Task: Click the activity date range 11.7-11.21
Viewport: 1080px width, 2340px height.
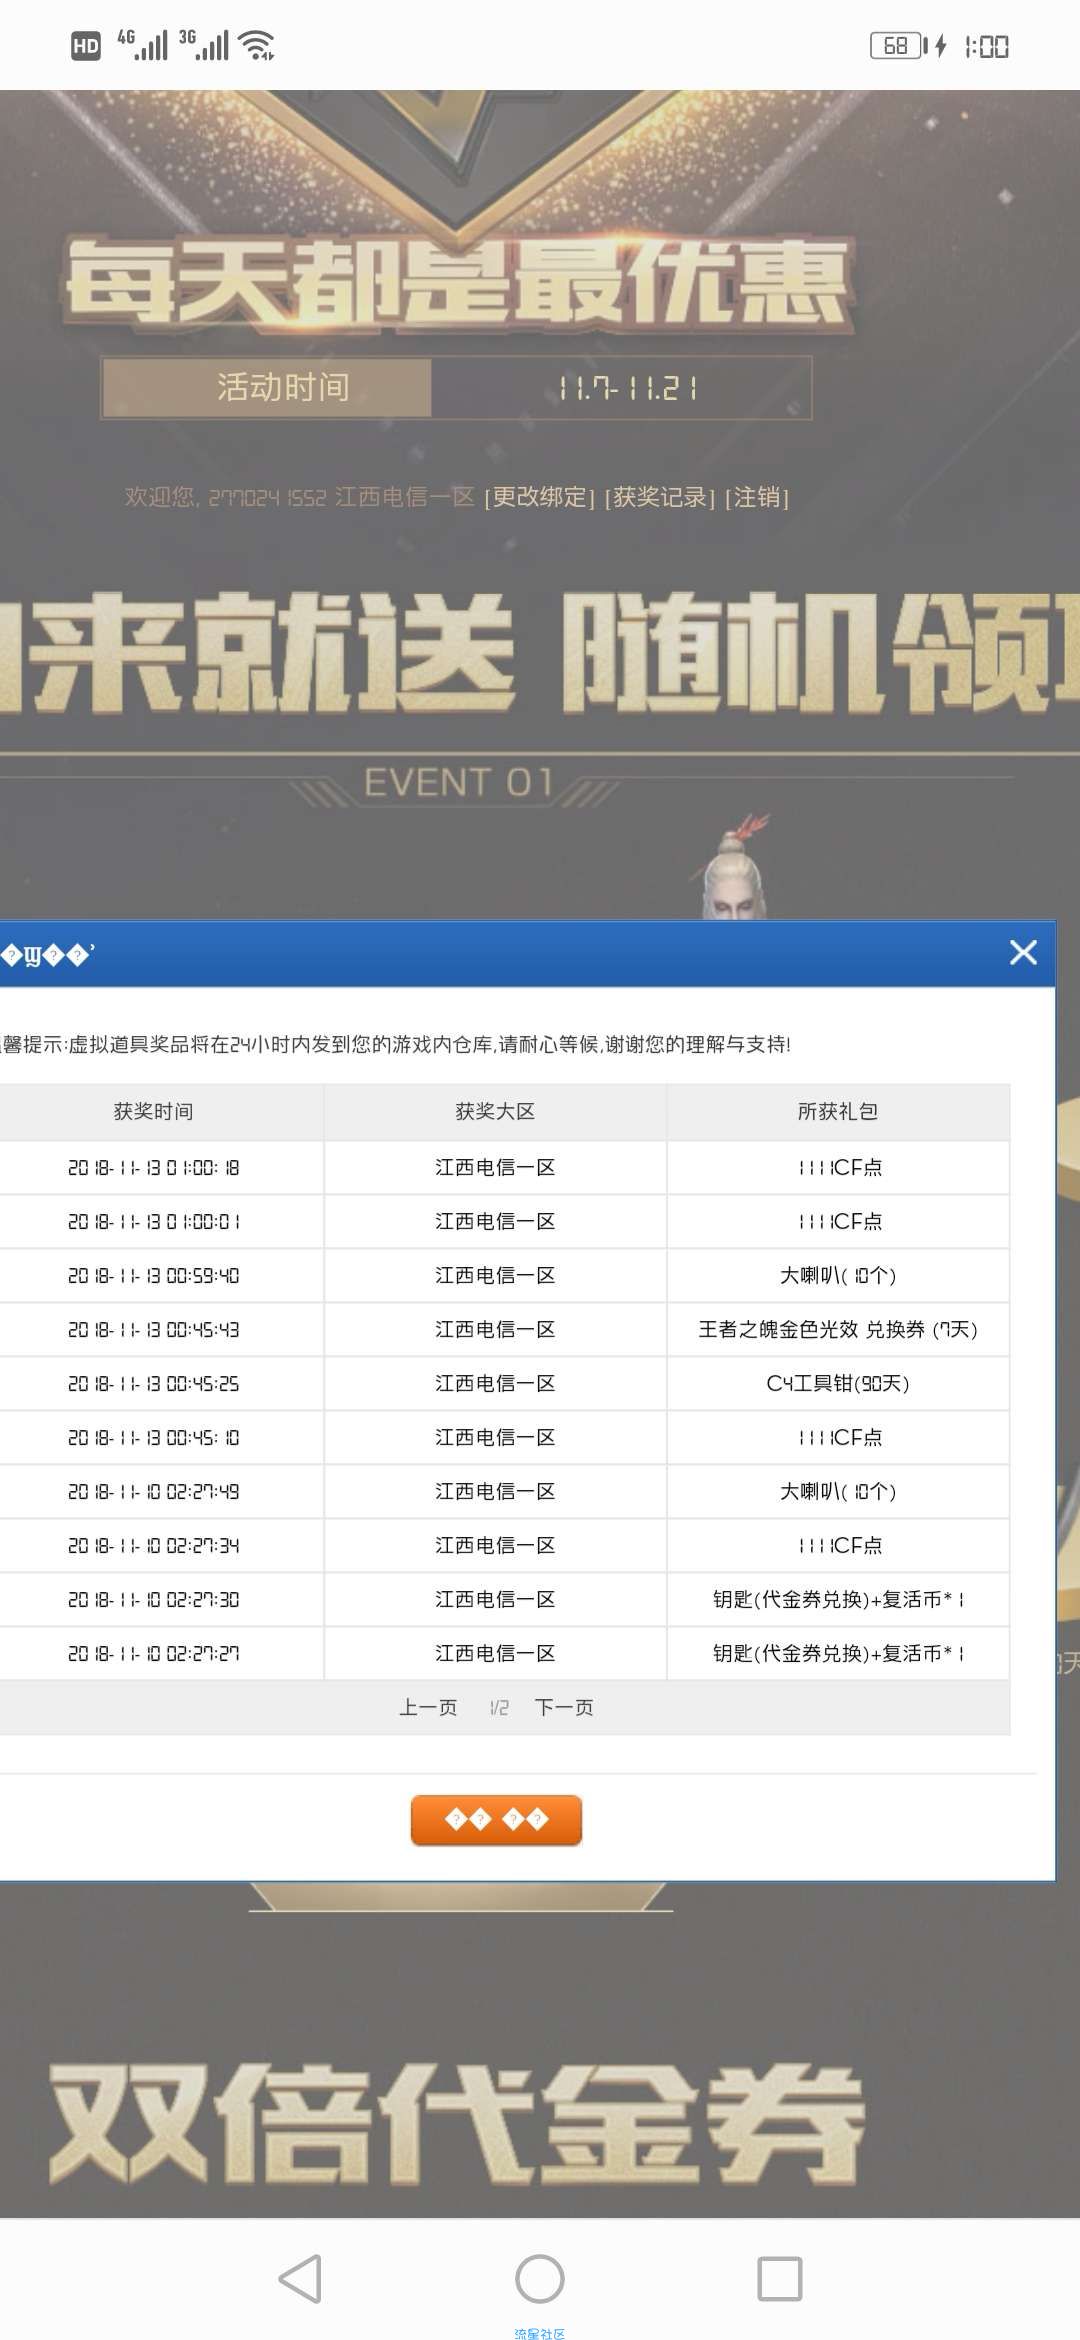Action: tap(627, 388)
